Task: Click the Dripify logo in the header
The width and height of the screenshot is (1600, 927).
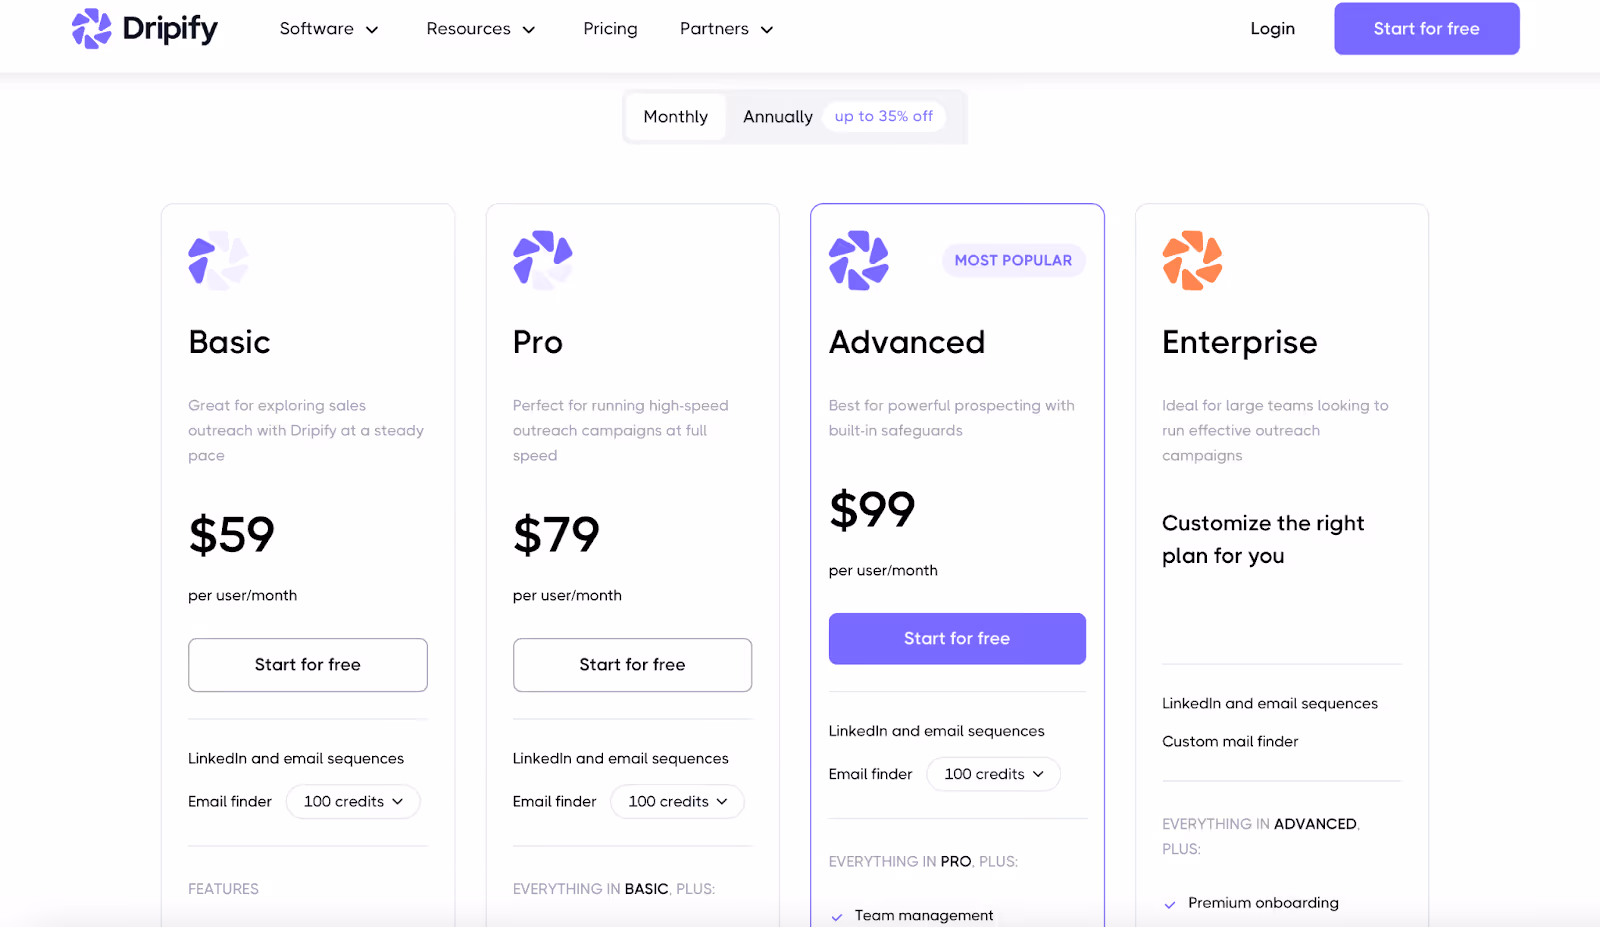Action: coord(144,28)
